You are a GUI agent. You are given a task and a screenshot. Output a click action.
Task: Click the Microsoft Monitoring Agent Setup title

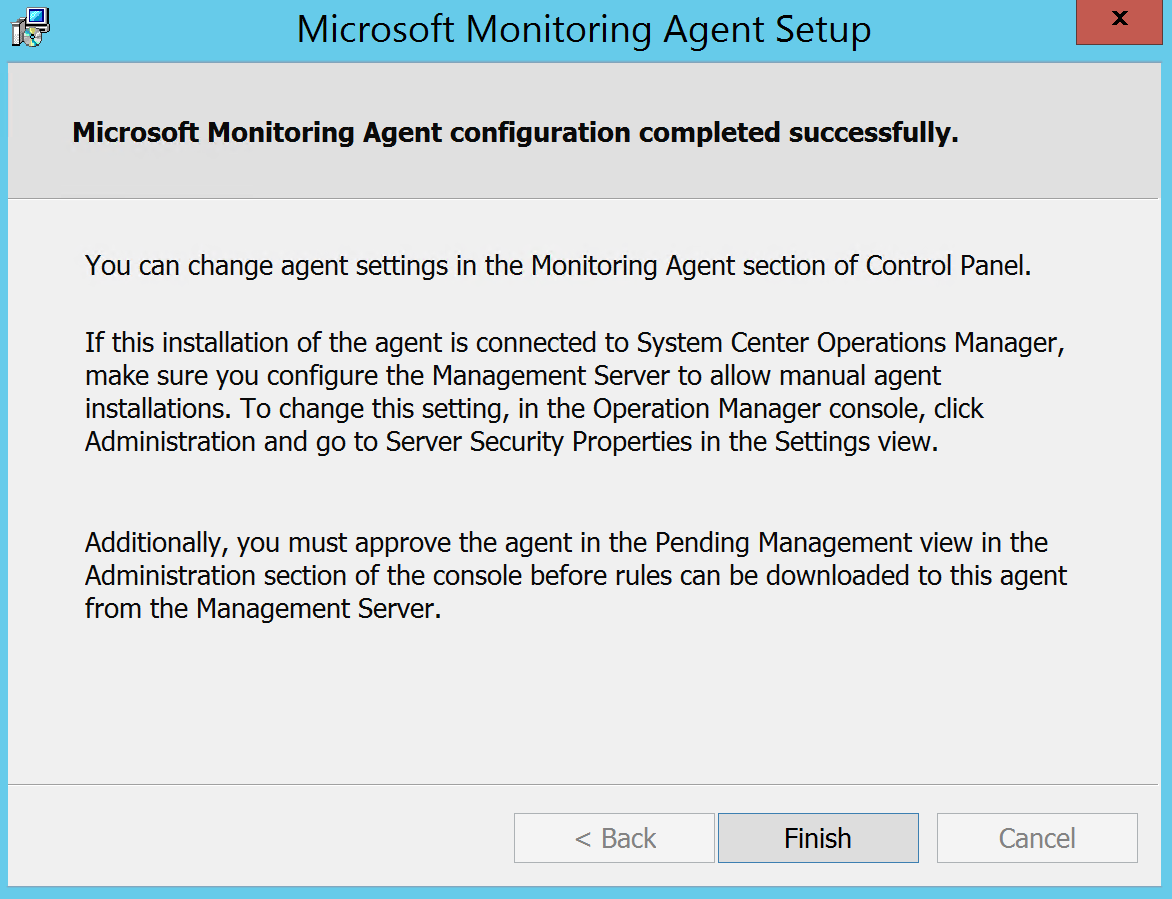coord(583,29)
